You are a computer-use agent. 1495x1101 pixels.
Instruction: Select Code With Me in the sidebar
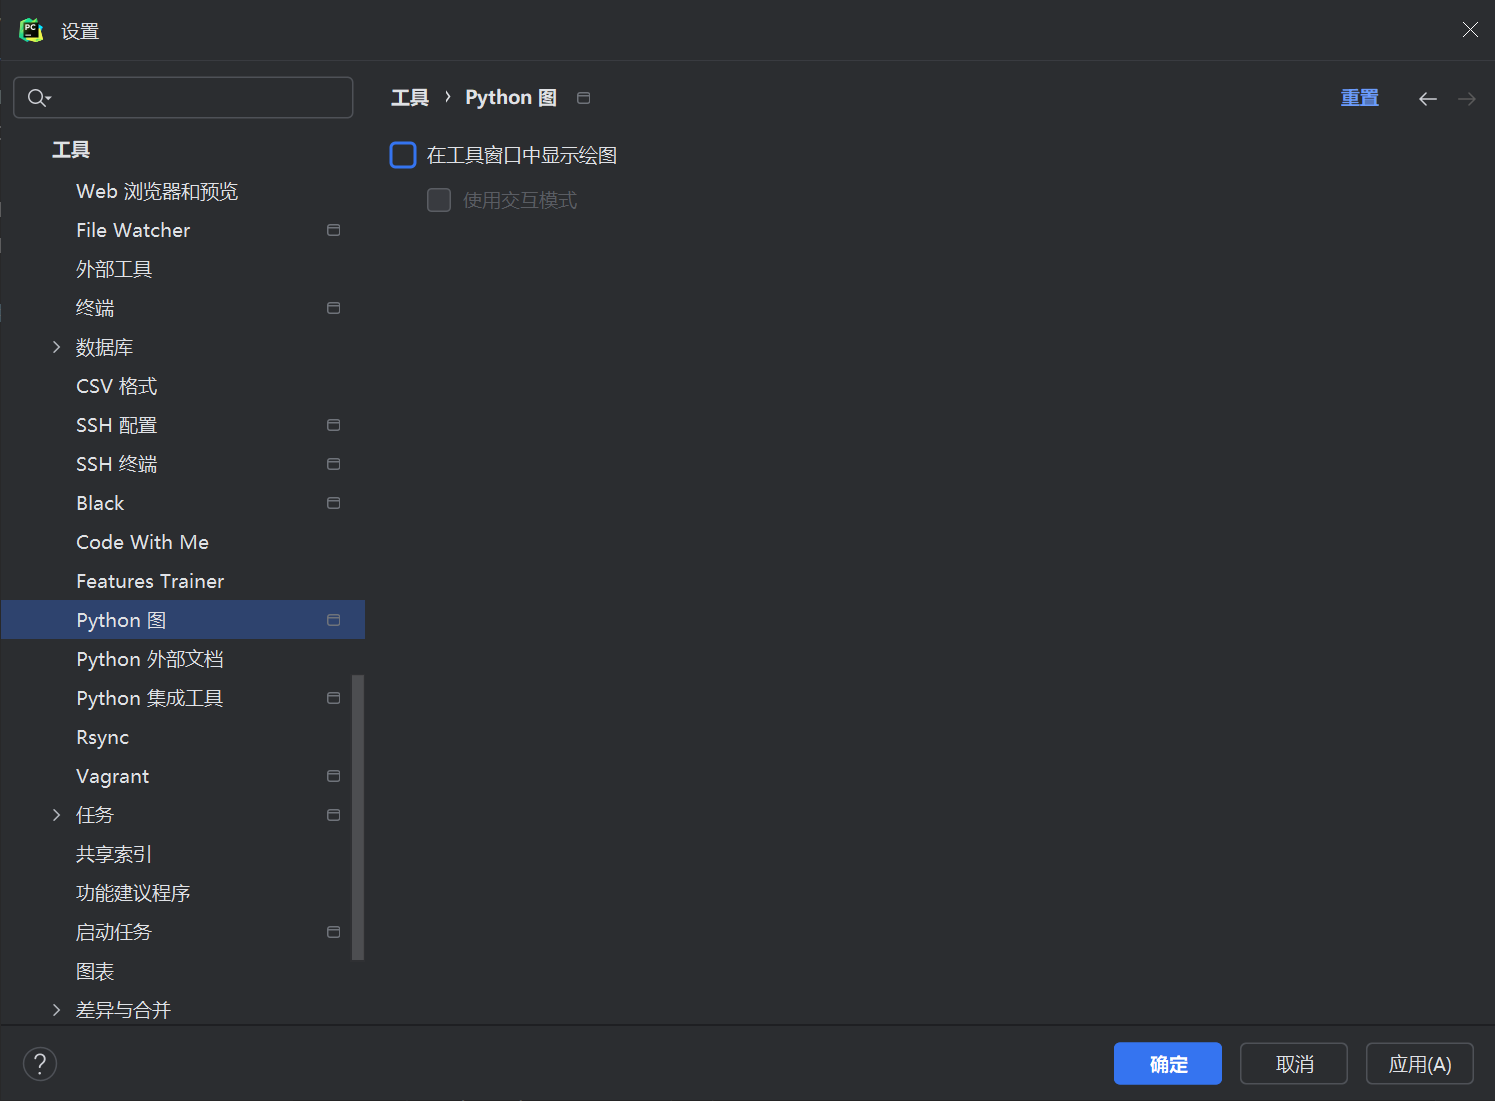point(142,542)
